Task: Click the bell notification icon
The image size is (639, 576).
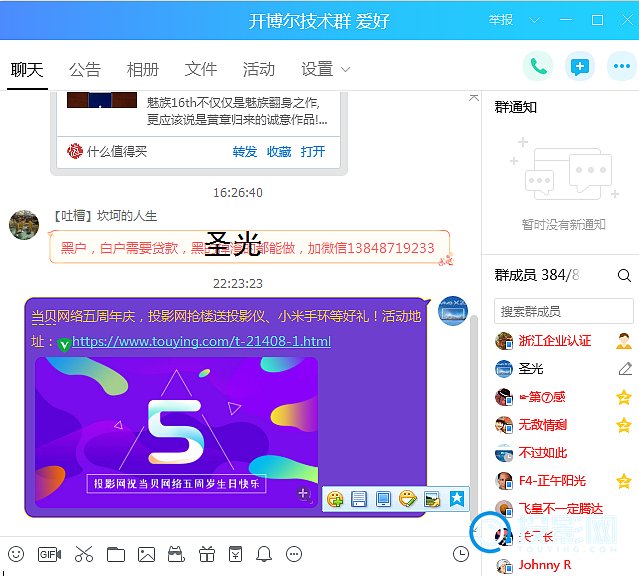Action: pos(264,554)
